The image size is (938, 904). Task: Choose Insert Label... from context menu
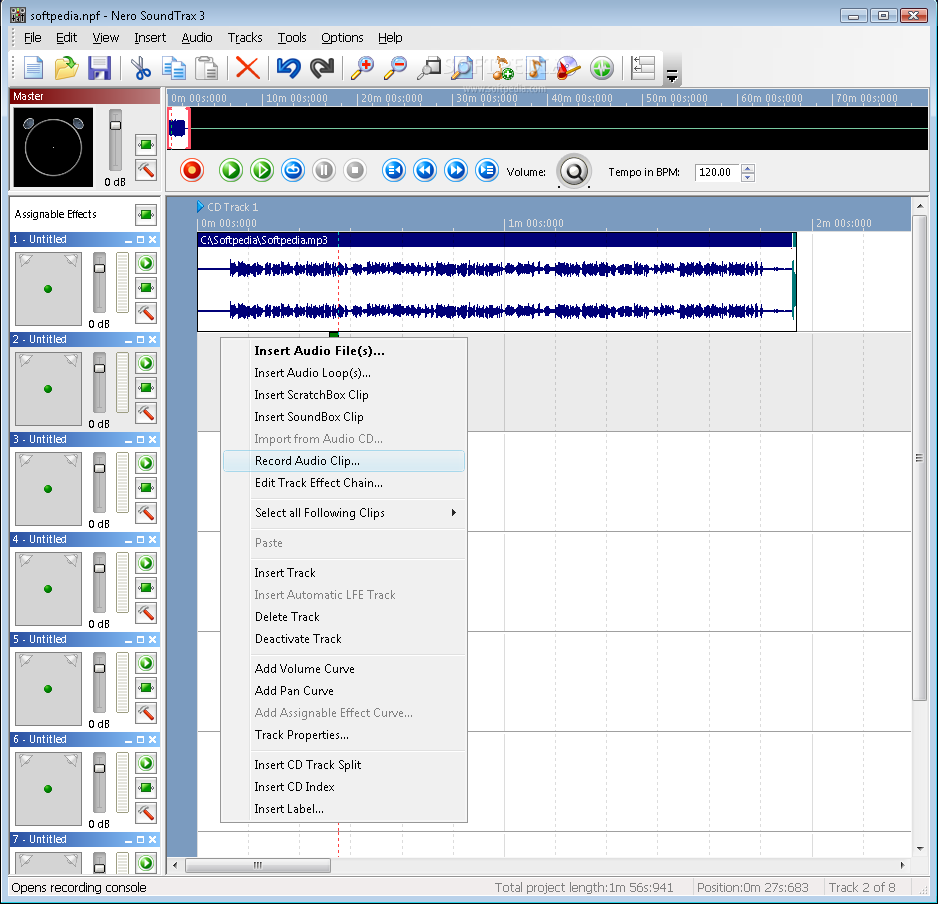click(344, 809)
